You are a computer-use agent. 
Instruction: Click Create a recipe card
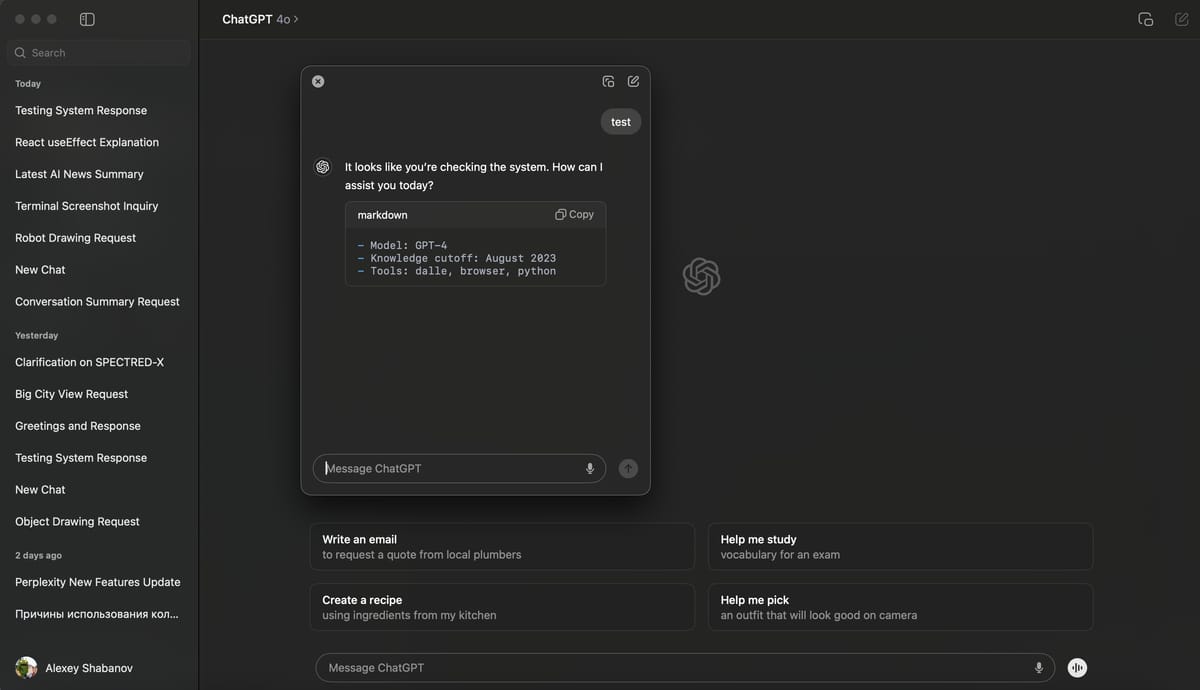tap(502, 607)
